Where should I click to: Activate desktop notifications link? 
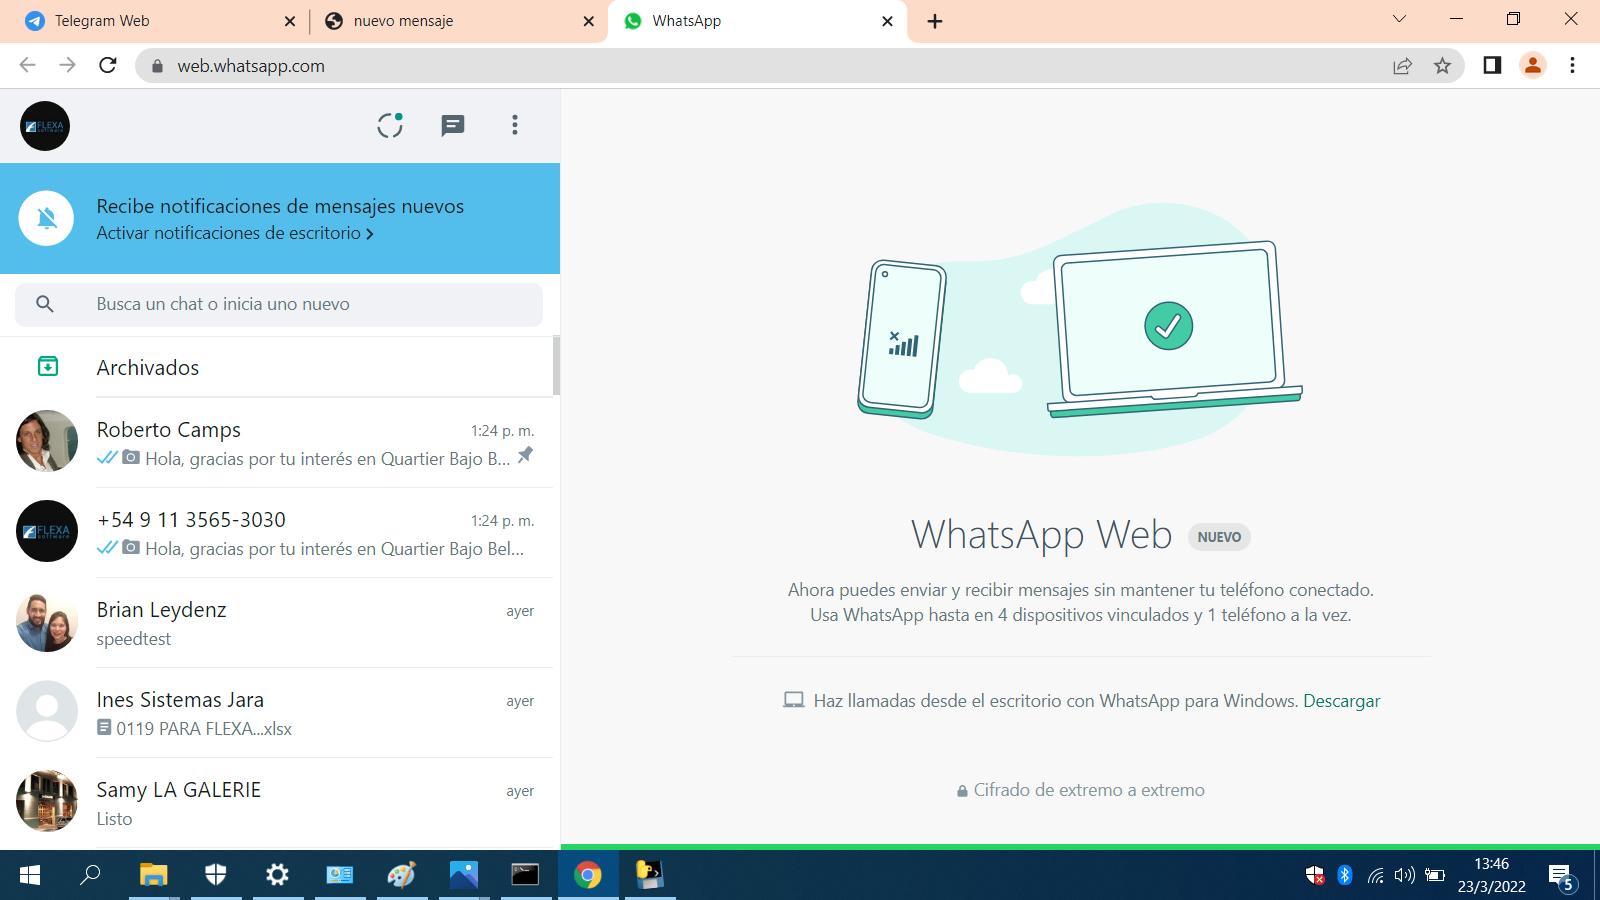(235, 233)
